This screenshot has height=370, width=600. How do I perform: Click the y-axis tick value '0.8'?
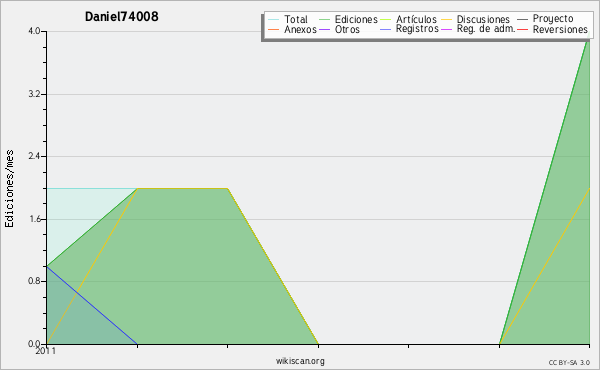tap(34, 281)
